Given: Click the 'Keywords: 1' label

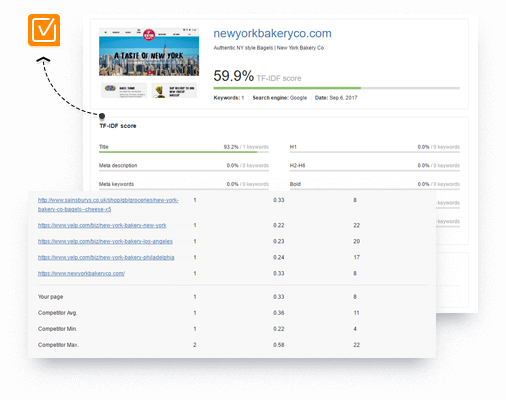Looking at the screenshot, I should (x=229, y=98).
